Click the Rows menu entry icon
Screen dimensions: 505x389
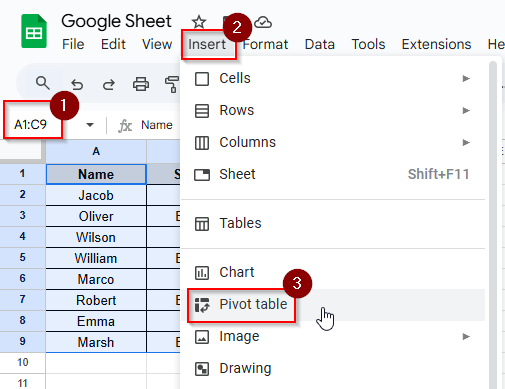[x=202, y=111]
